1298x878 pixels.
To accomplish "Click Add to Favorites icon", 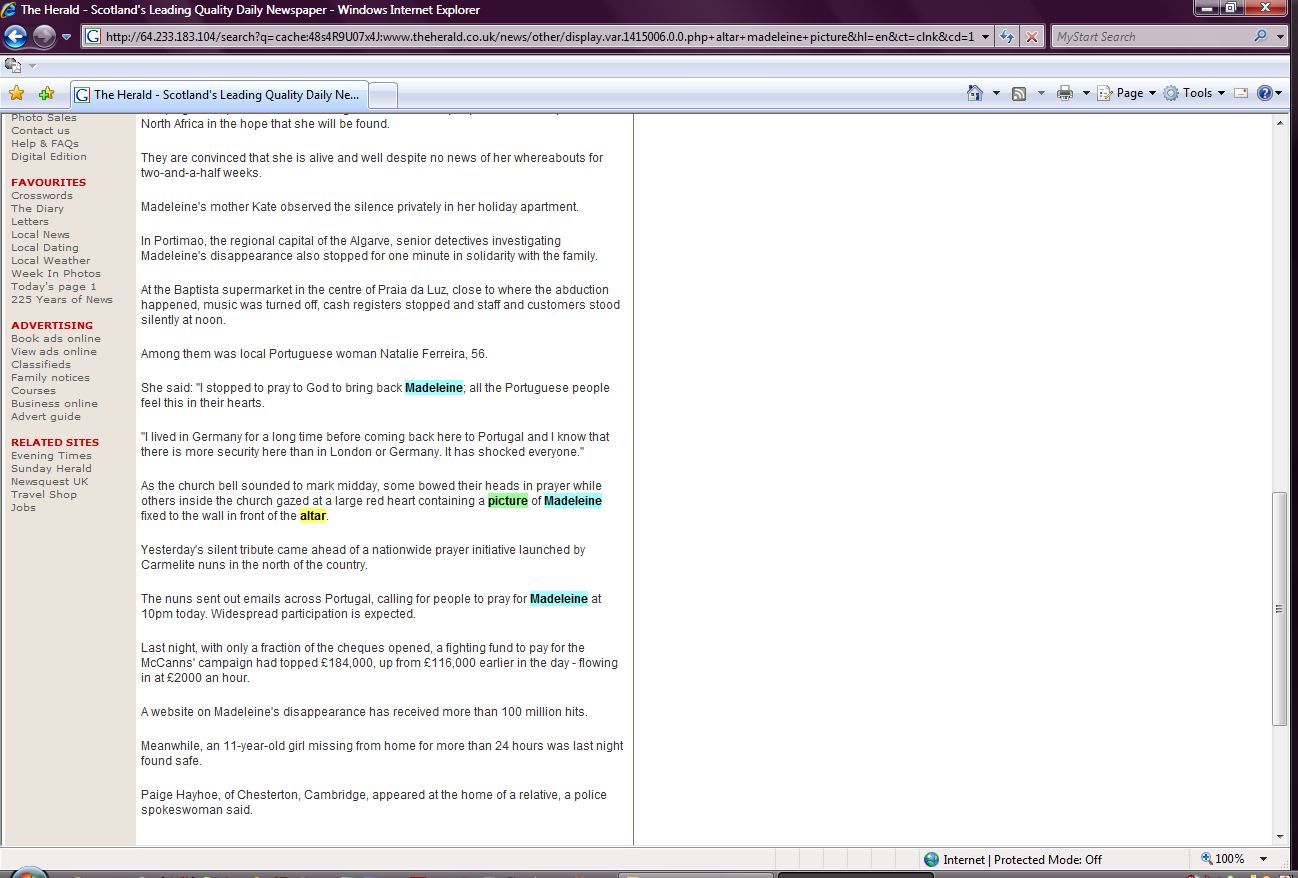I will pos(46,94).
